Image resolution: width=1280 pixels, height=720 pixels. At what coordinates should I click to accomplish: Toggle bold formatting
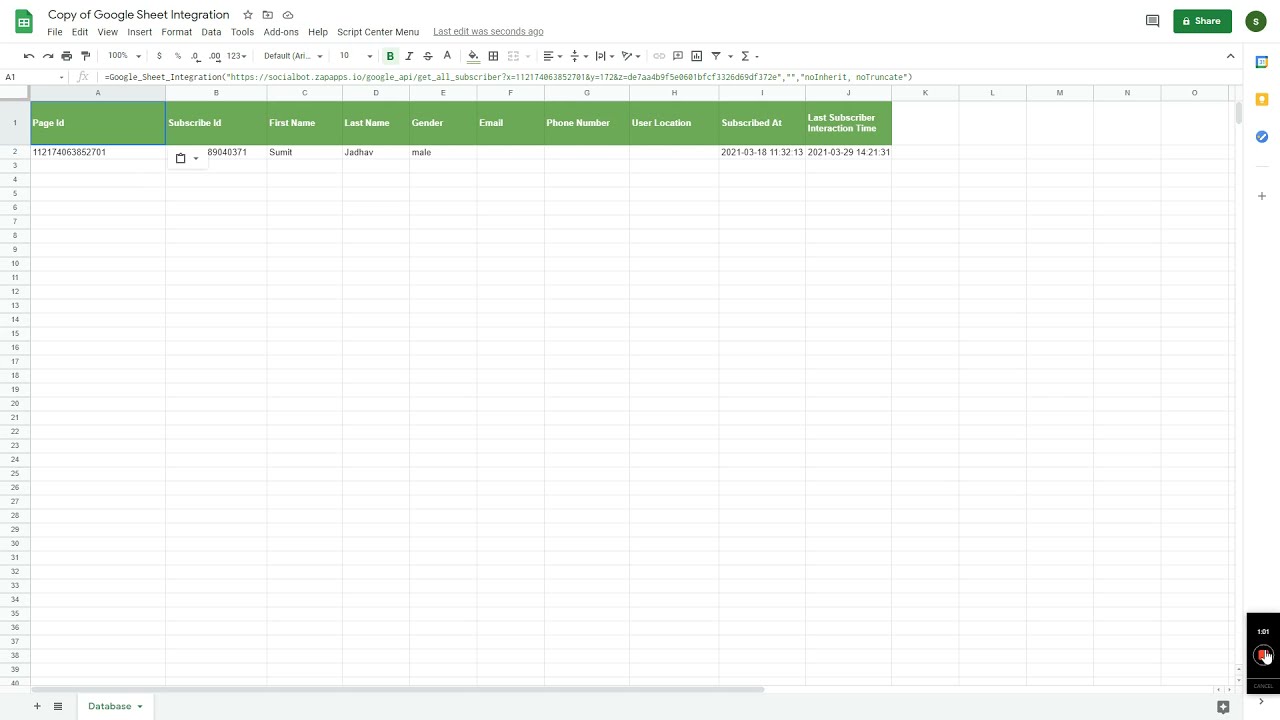pyautogui.click(x=390, y=56)
